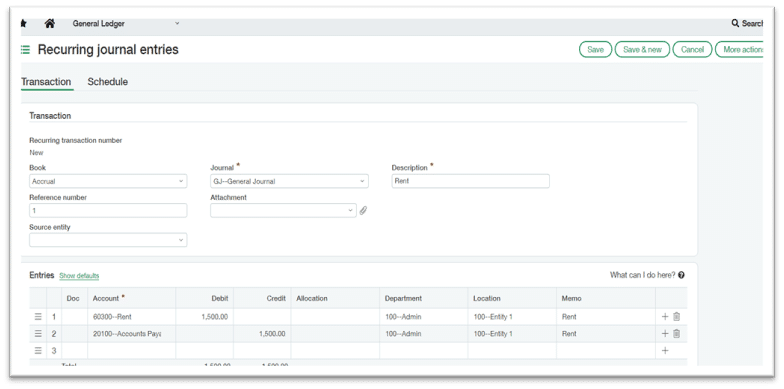Click the empty Account cell in row 3
Image resolution: width=784 pixels, height=389 pixels.
point(132,350)
